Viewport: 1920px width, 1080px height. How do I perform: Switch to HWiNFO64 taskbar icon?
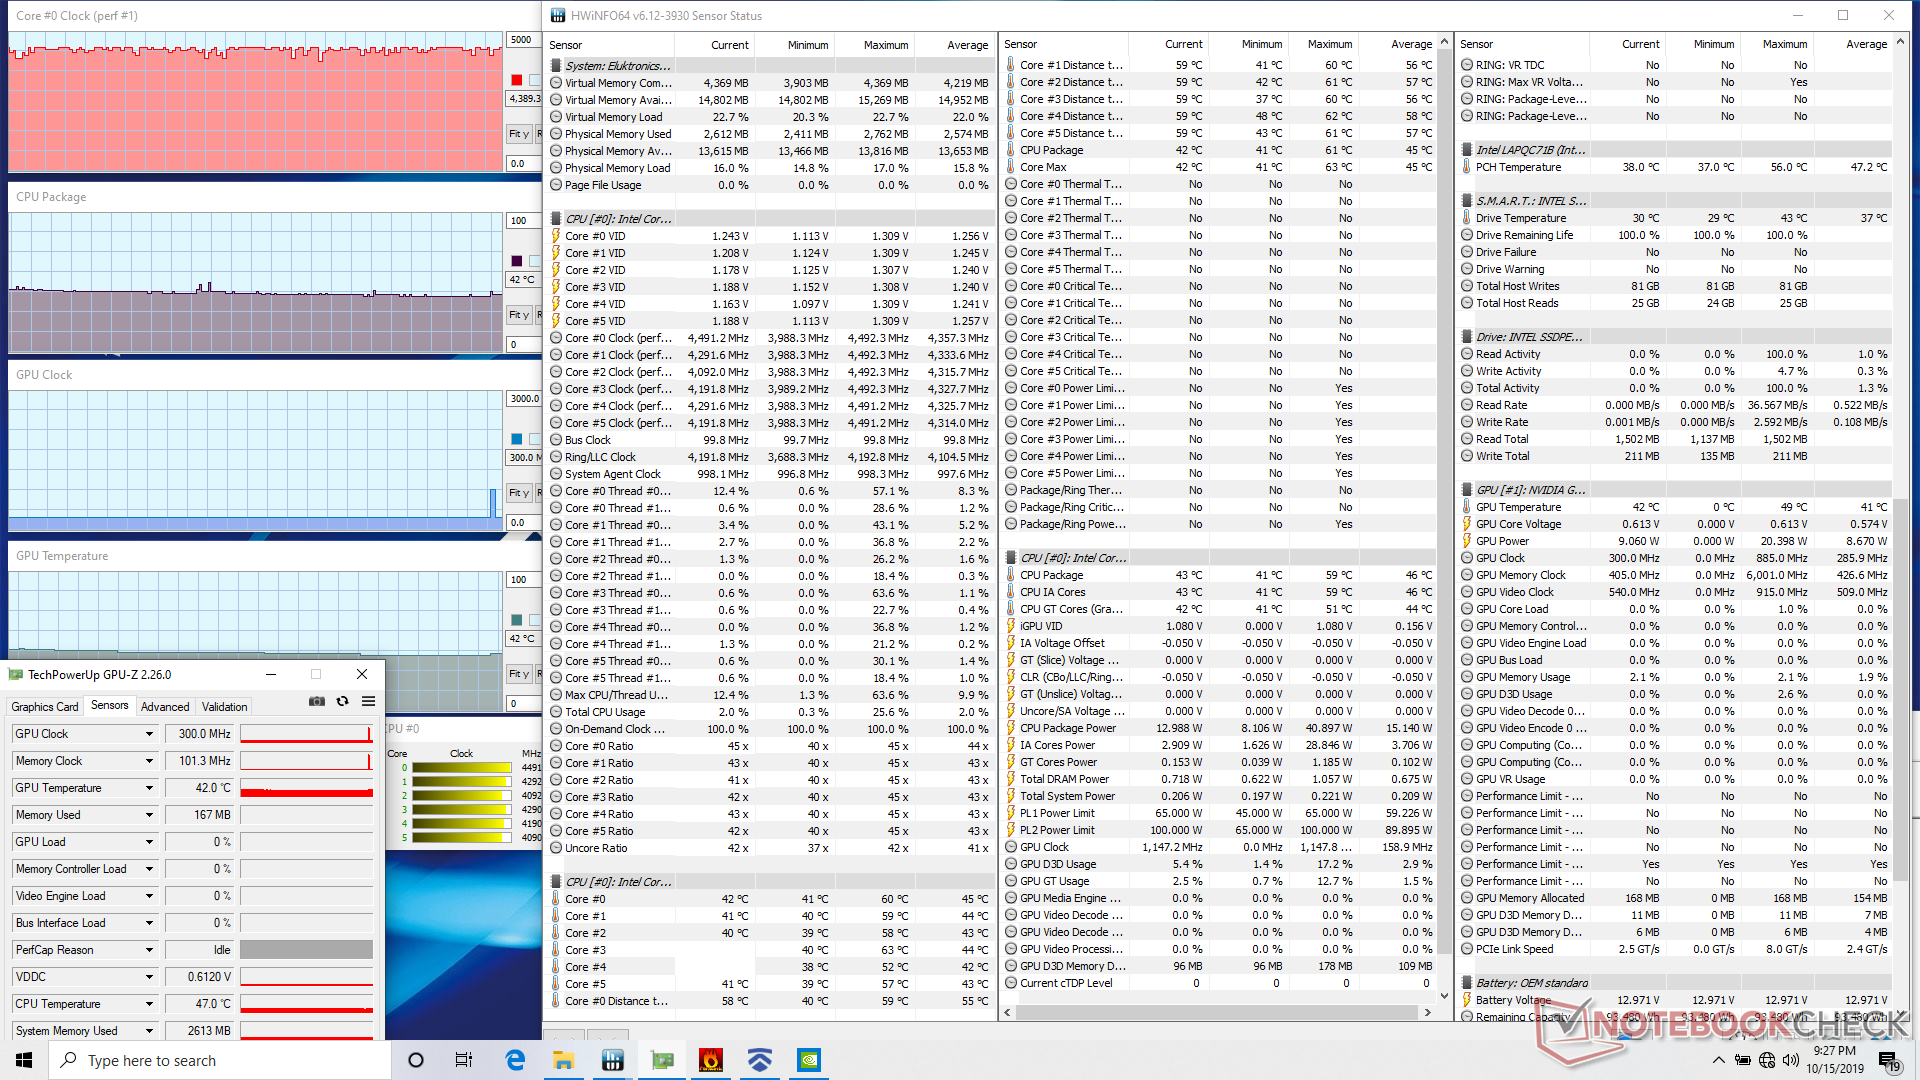tap(613, 1060)
